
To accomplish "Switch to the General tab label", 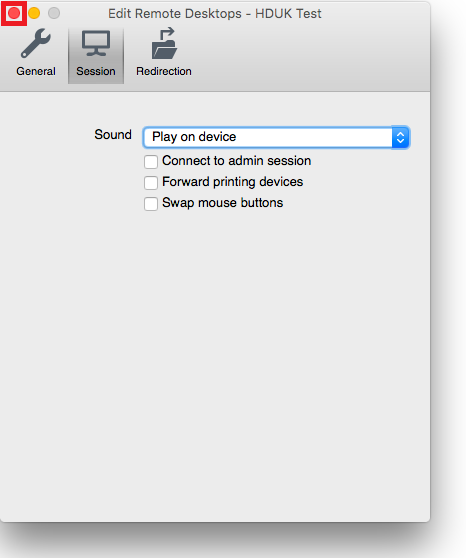I will coord(36,71).
